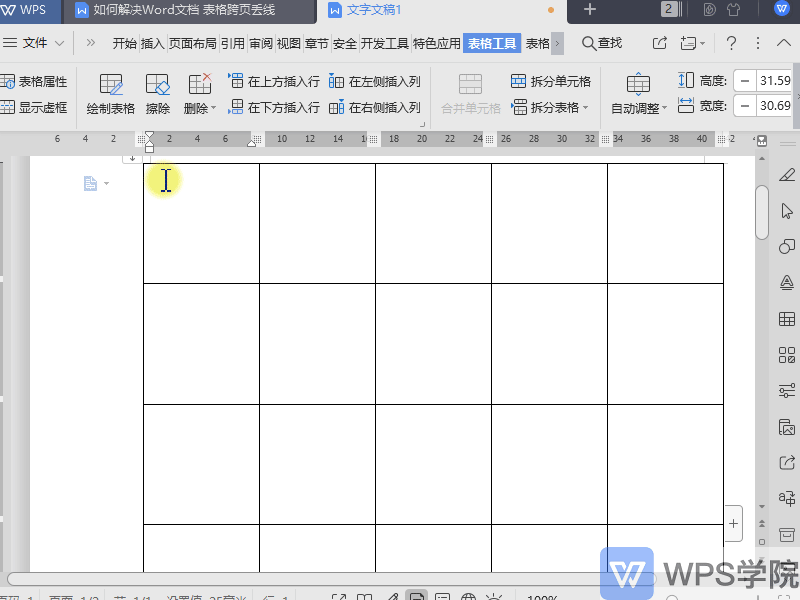
Task: Click the pen tool in right sidebar
Action: (x=787, y=175)
